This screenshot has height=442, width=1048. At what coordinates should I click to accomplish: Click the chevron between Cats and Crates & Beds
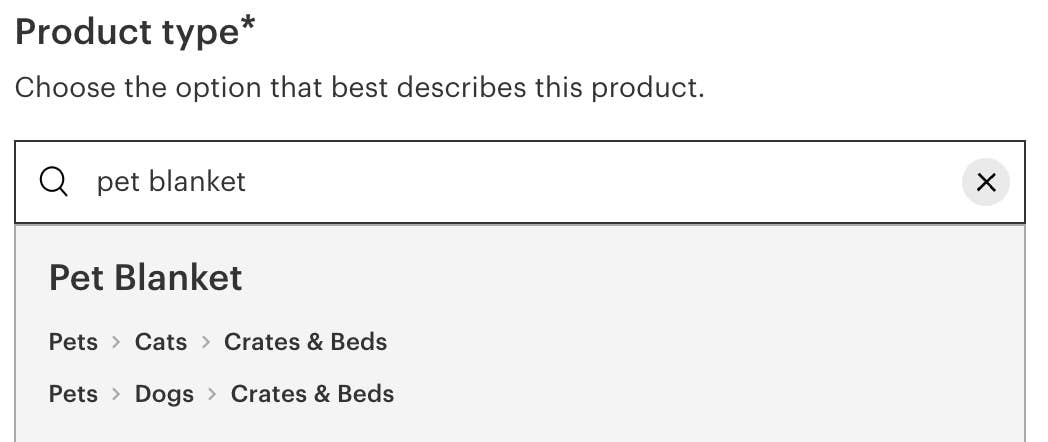pos(206,343)
